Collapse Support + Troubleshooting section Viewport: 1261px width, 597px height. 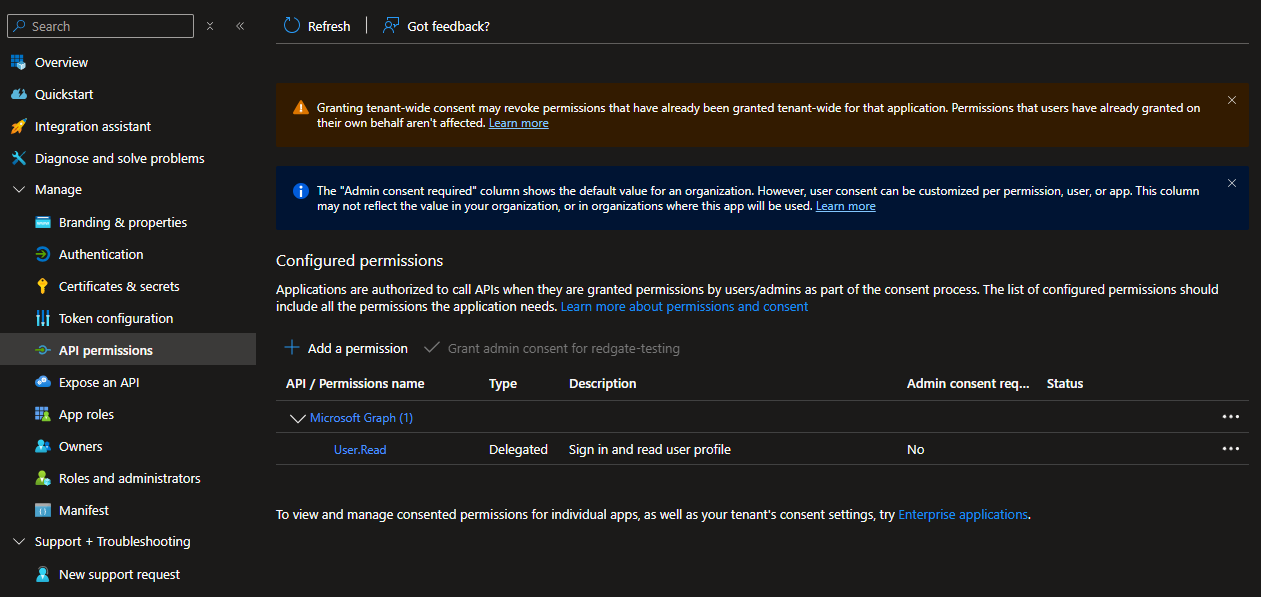tap(19, 542)
